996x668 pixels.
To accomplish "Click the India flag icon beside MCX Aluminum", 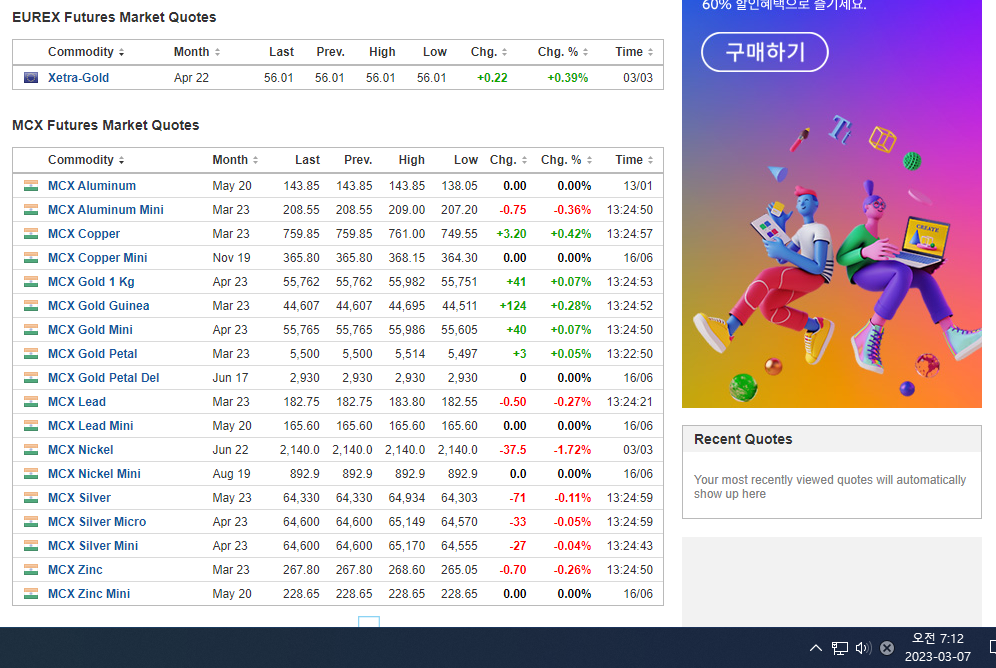I will [30, 185].
